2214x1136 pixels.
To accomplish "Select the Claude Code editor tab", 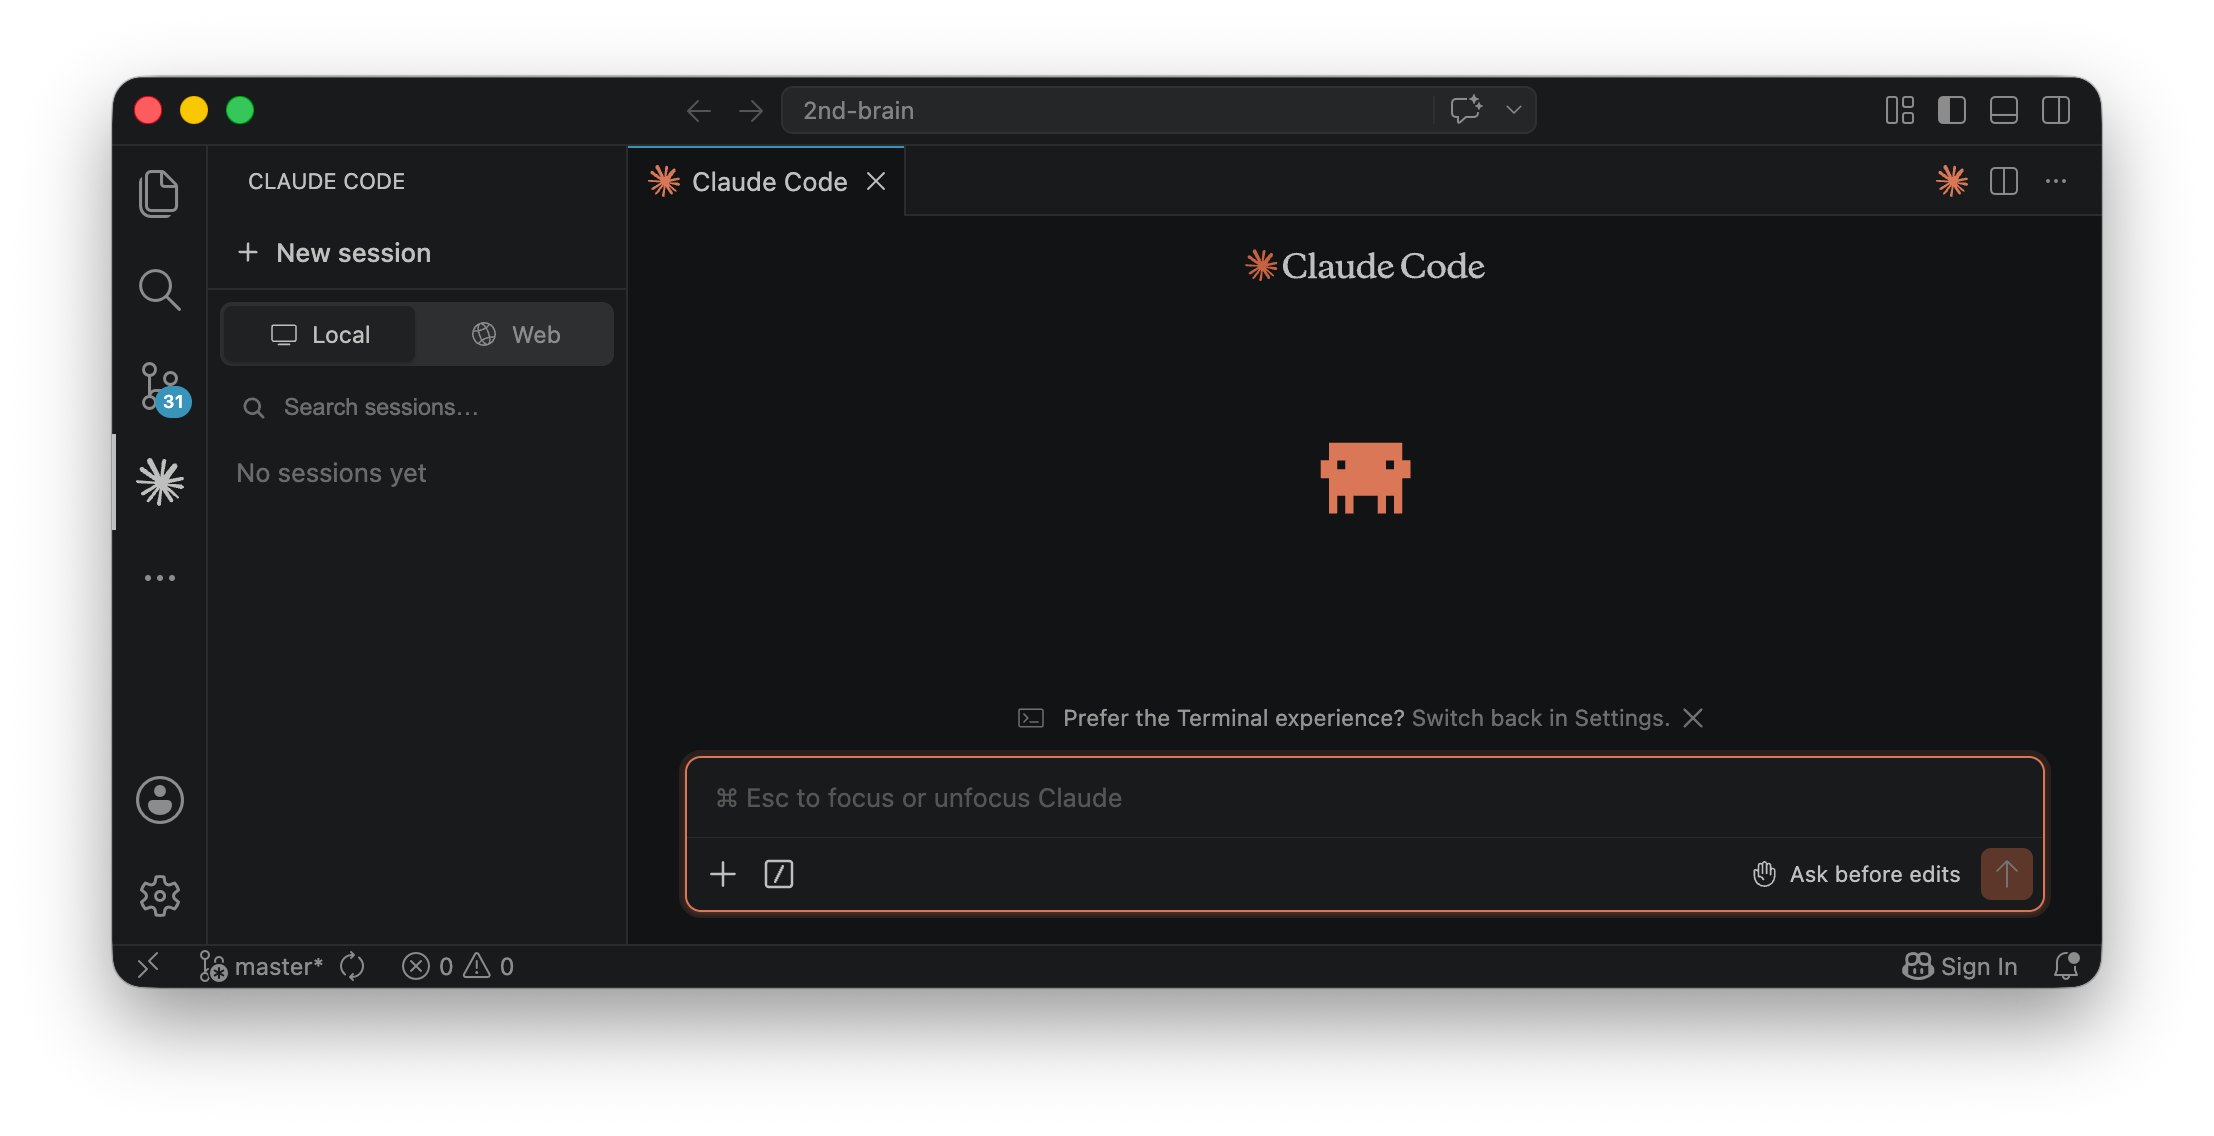I will [766, 181].
